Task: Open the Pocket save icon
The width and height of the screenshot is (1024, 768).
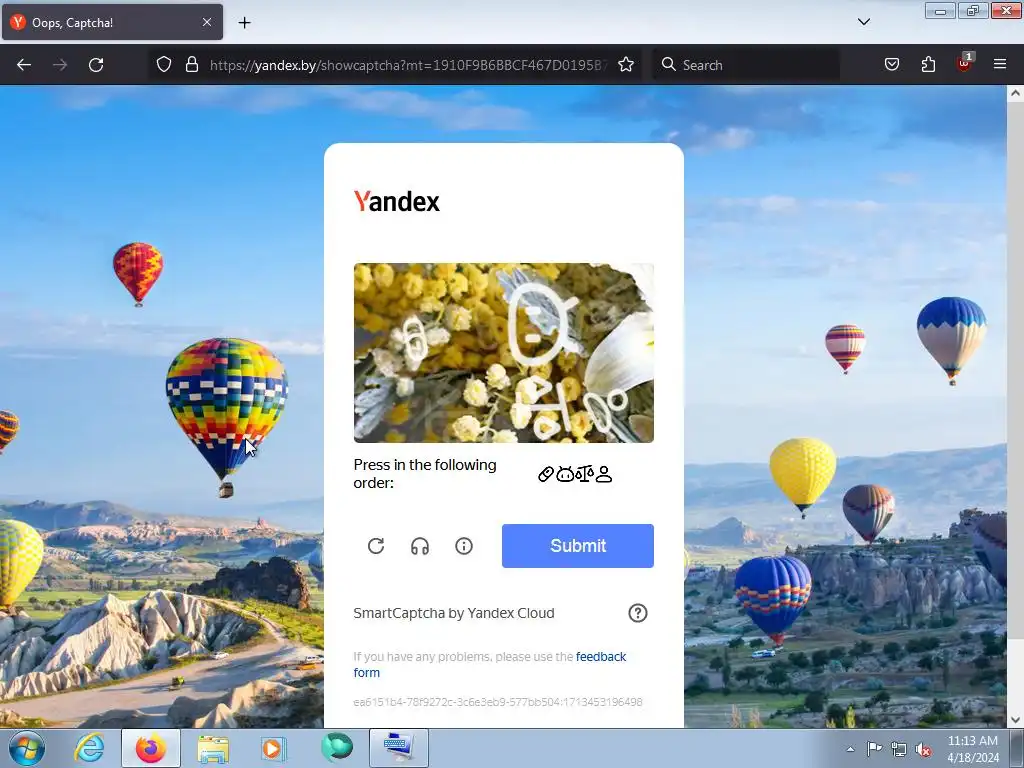Action: point(891,64)
